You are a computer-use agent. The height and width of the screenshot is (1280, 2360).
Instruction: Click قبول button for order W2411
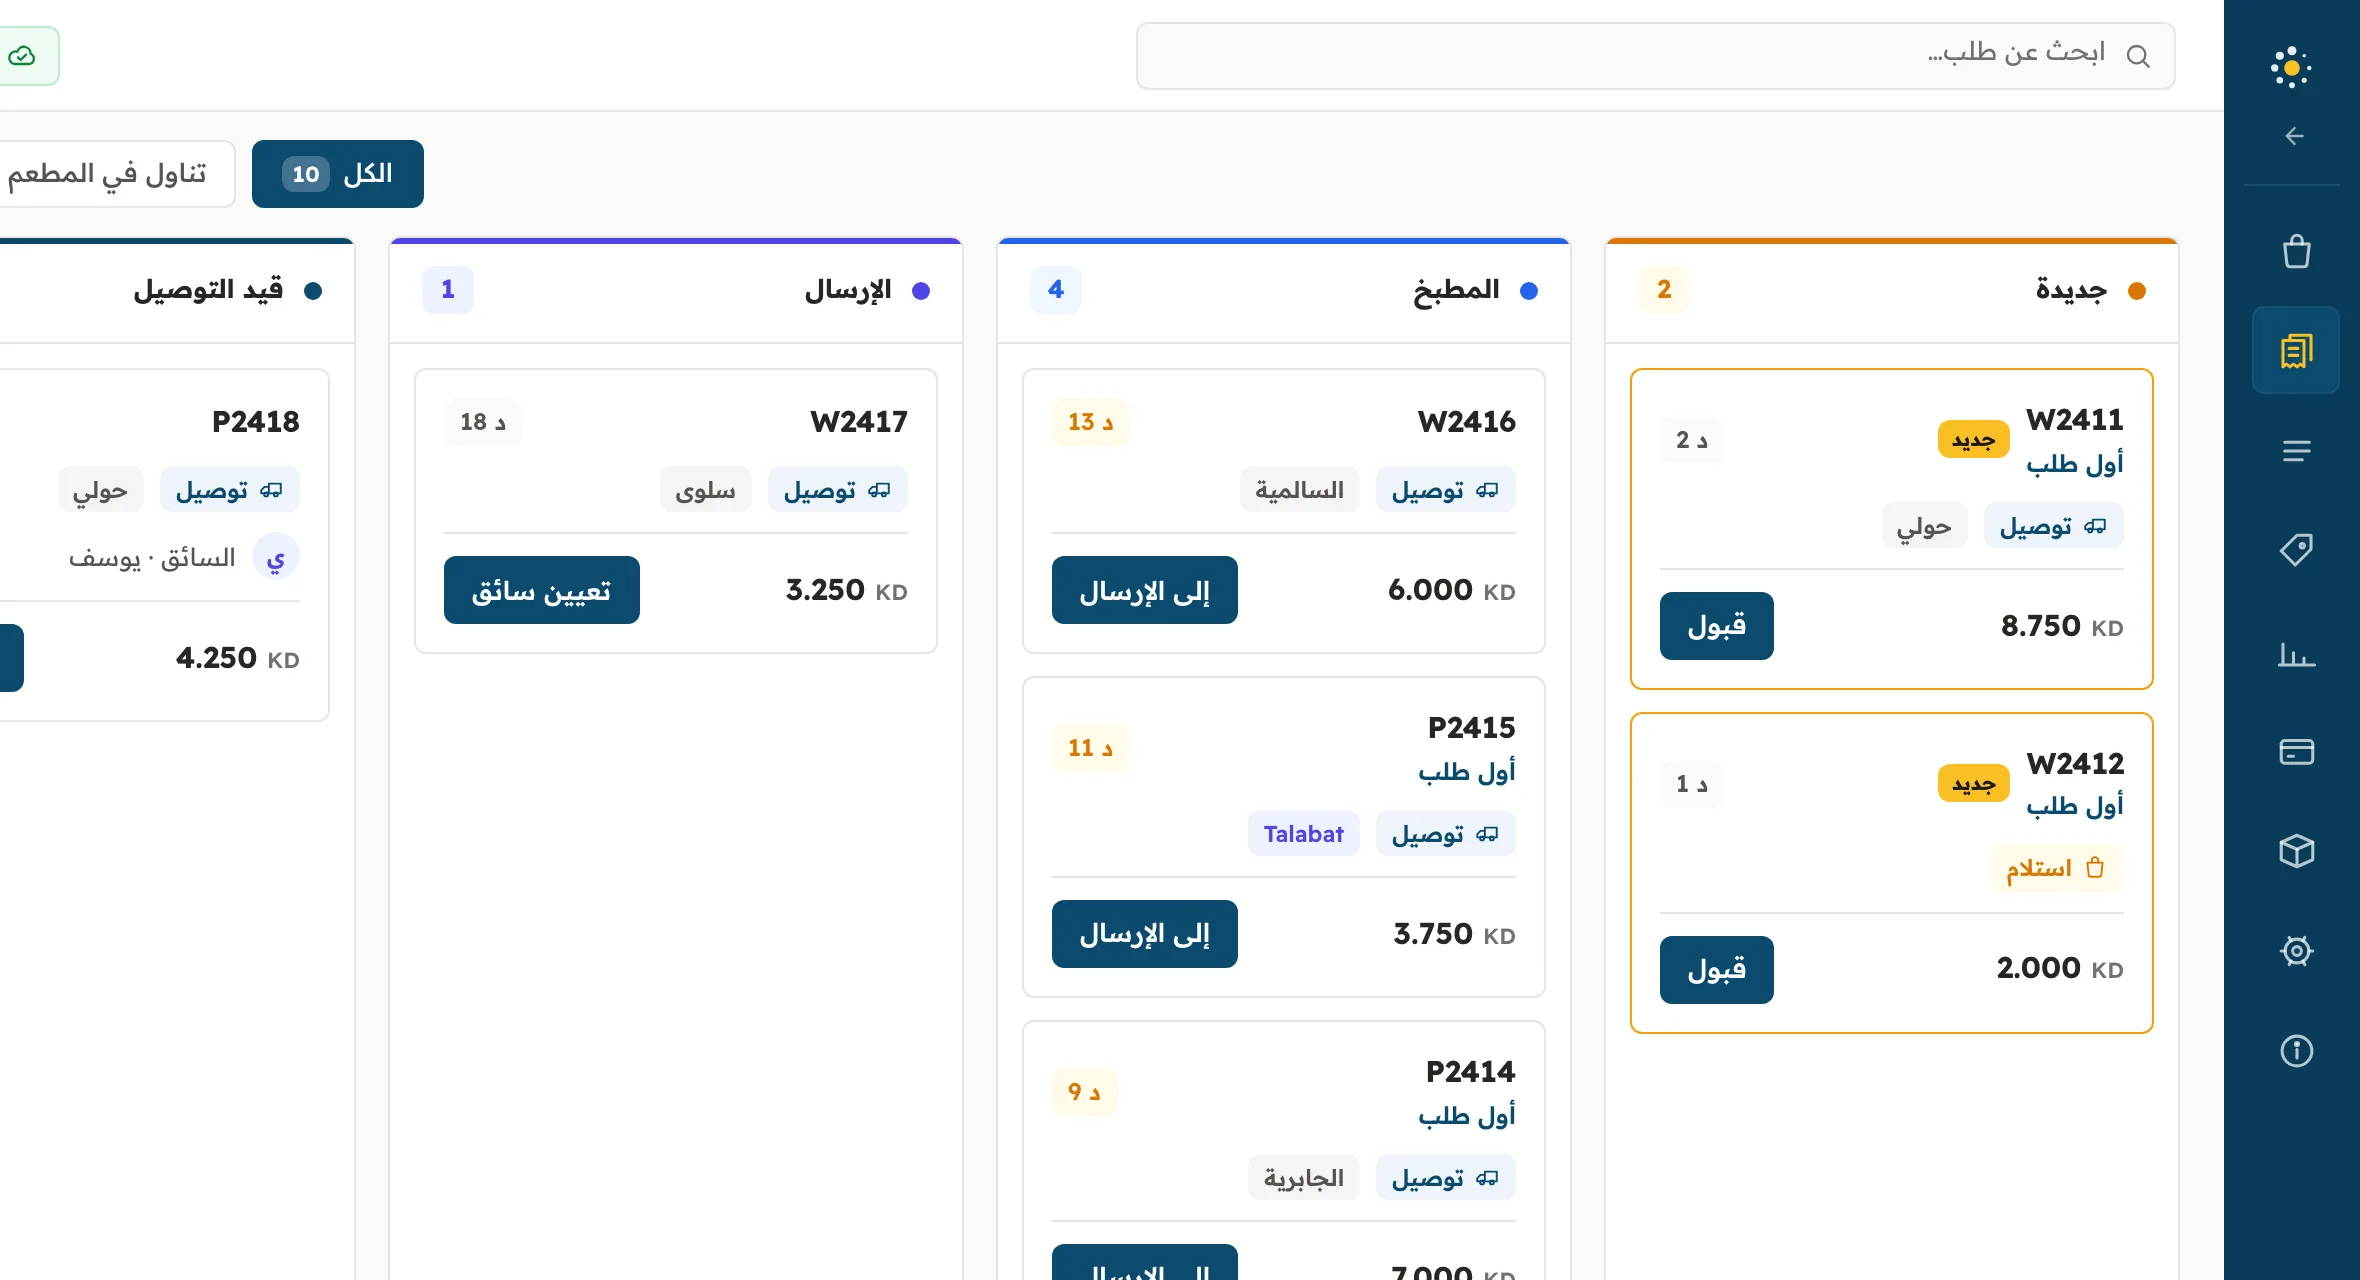click(x=1717, y=626)
